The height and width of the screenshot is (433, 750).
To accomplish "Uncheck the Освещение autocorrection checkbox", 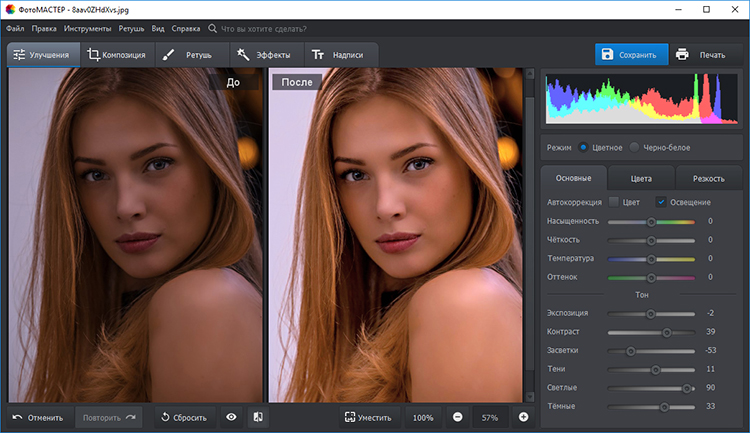I will pos(661,202).
